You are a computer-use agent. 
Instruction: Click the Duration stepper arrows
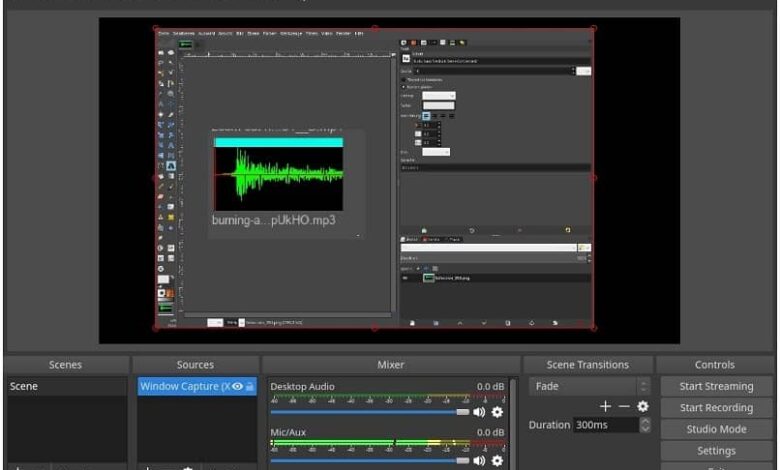(x=645, y=425)
